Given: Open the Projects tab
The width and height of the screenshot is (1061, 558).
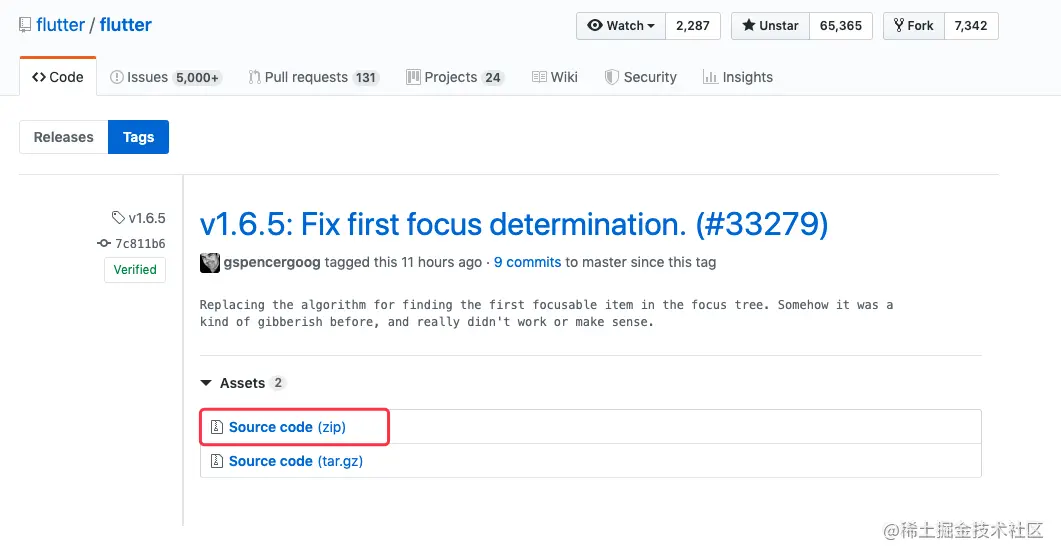Looking at the screenshot, I should [455, 77].
